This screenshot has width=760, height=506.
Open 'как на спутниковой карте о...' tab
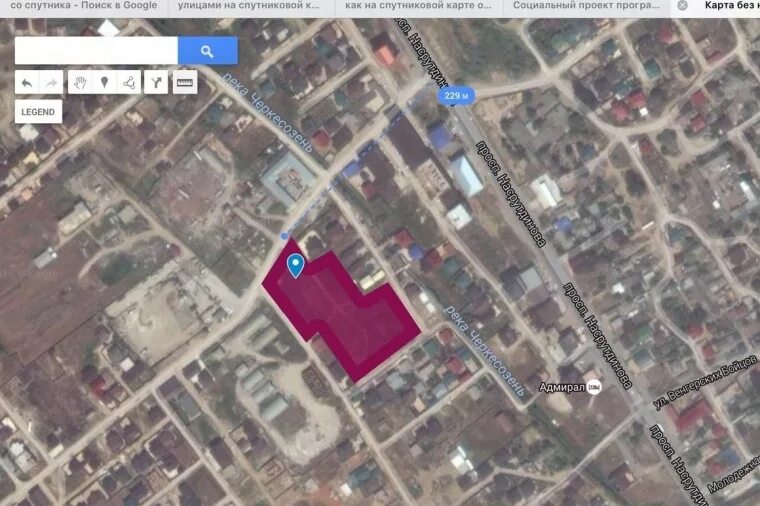(418, 6)
